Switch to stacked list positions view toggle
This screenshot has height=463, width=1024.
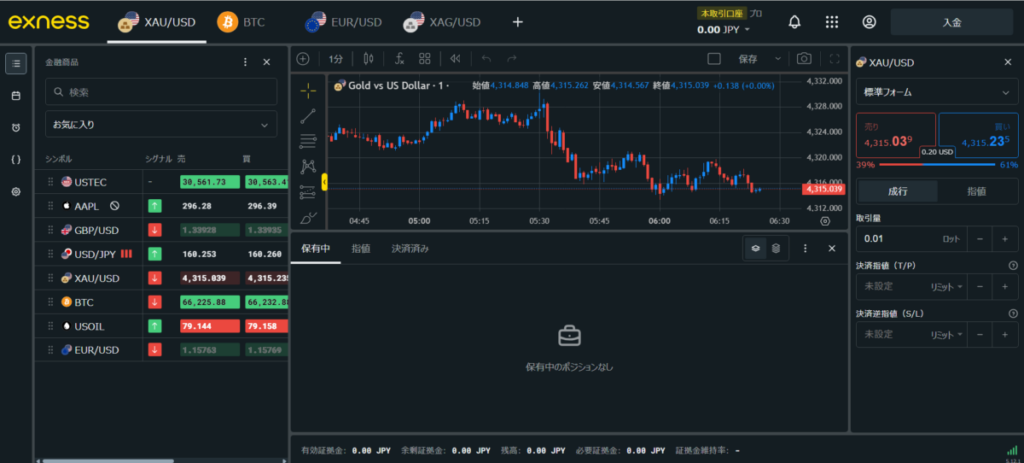pos(776,248)
